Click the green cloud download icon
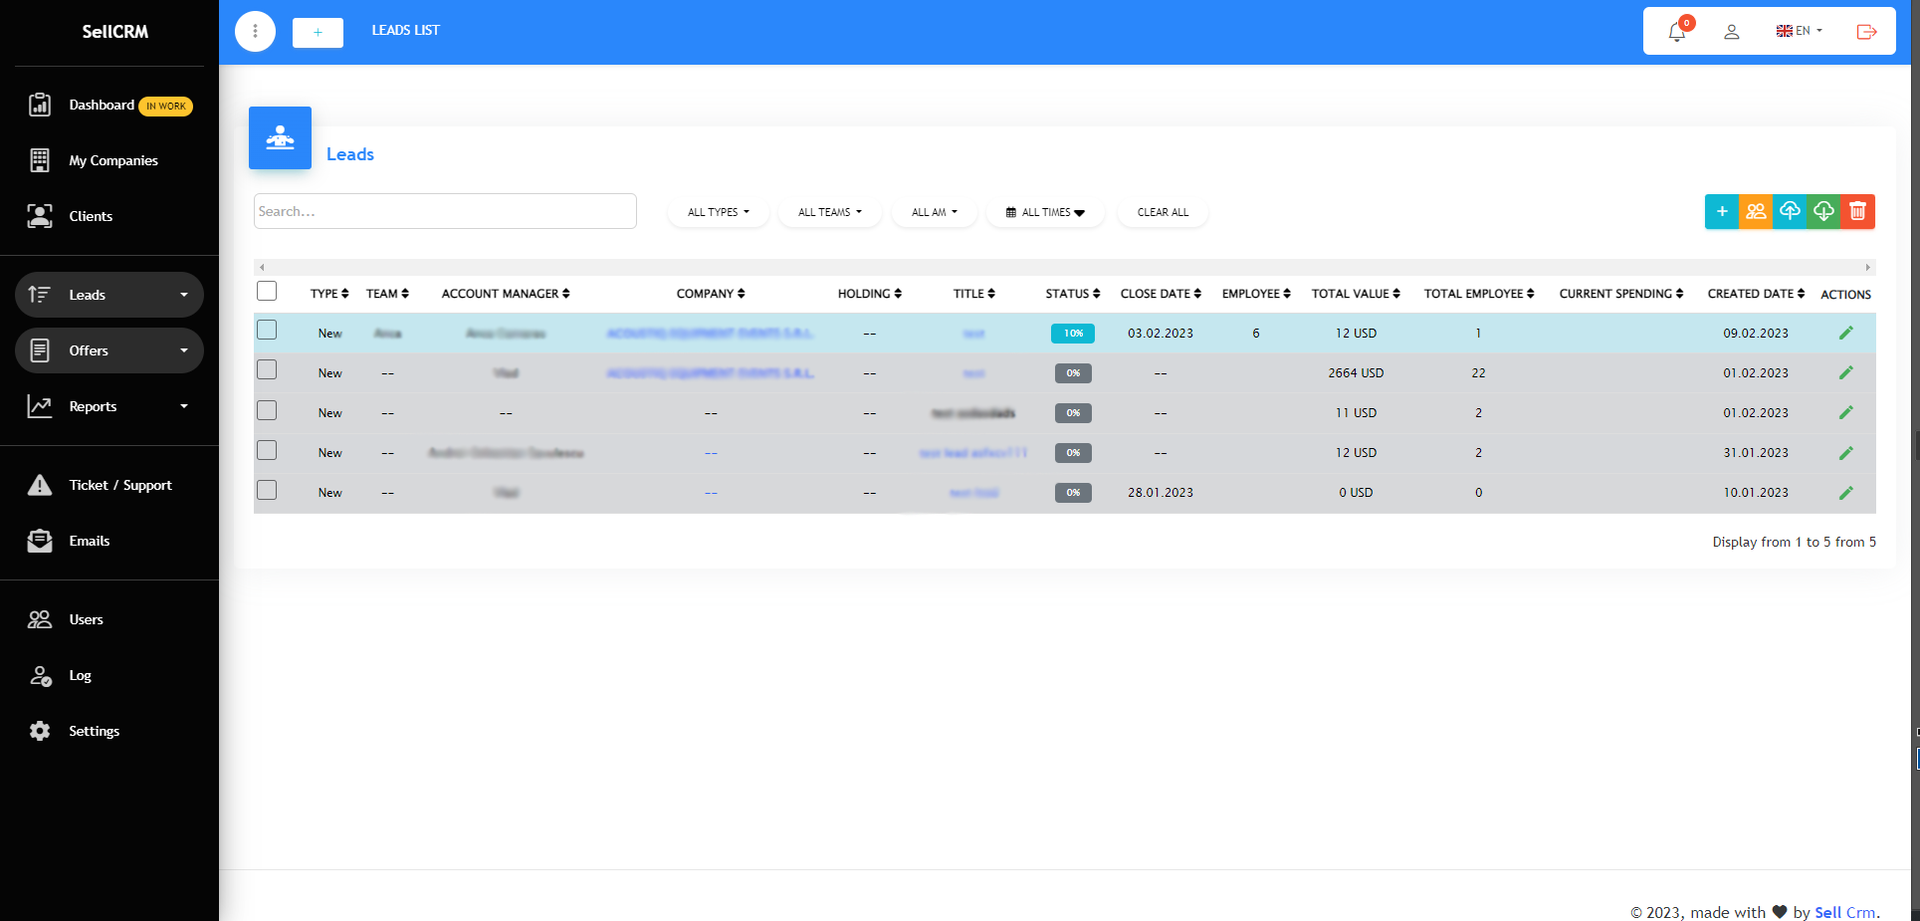Image resolution: width=1920 pixels, height=921 pixels. click(x=1823, y=211)
